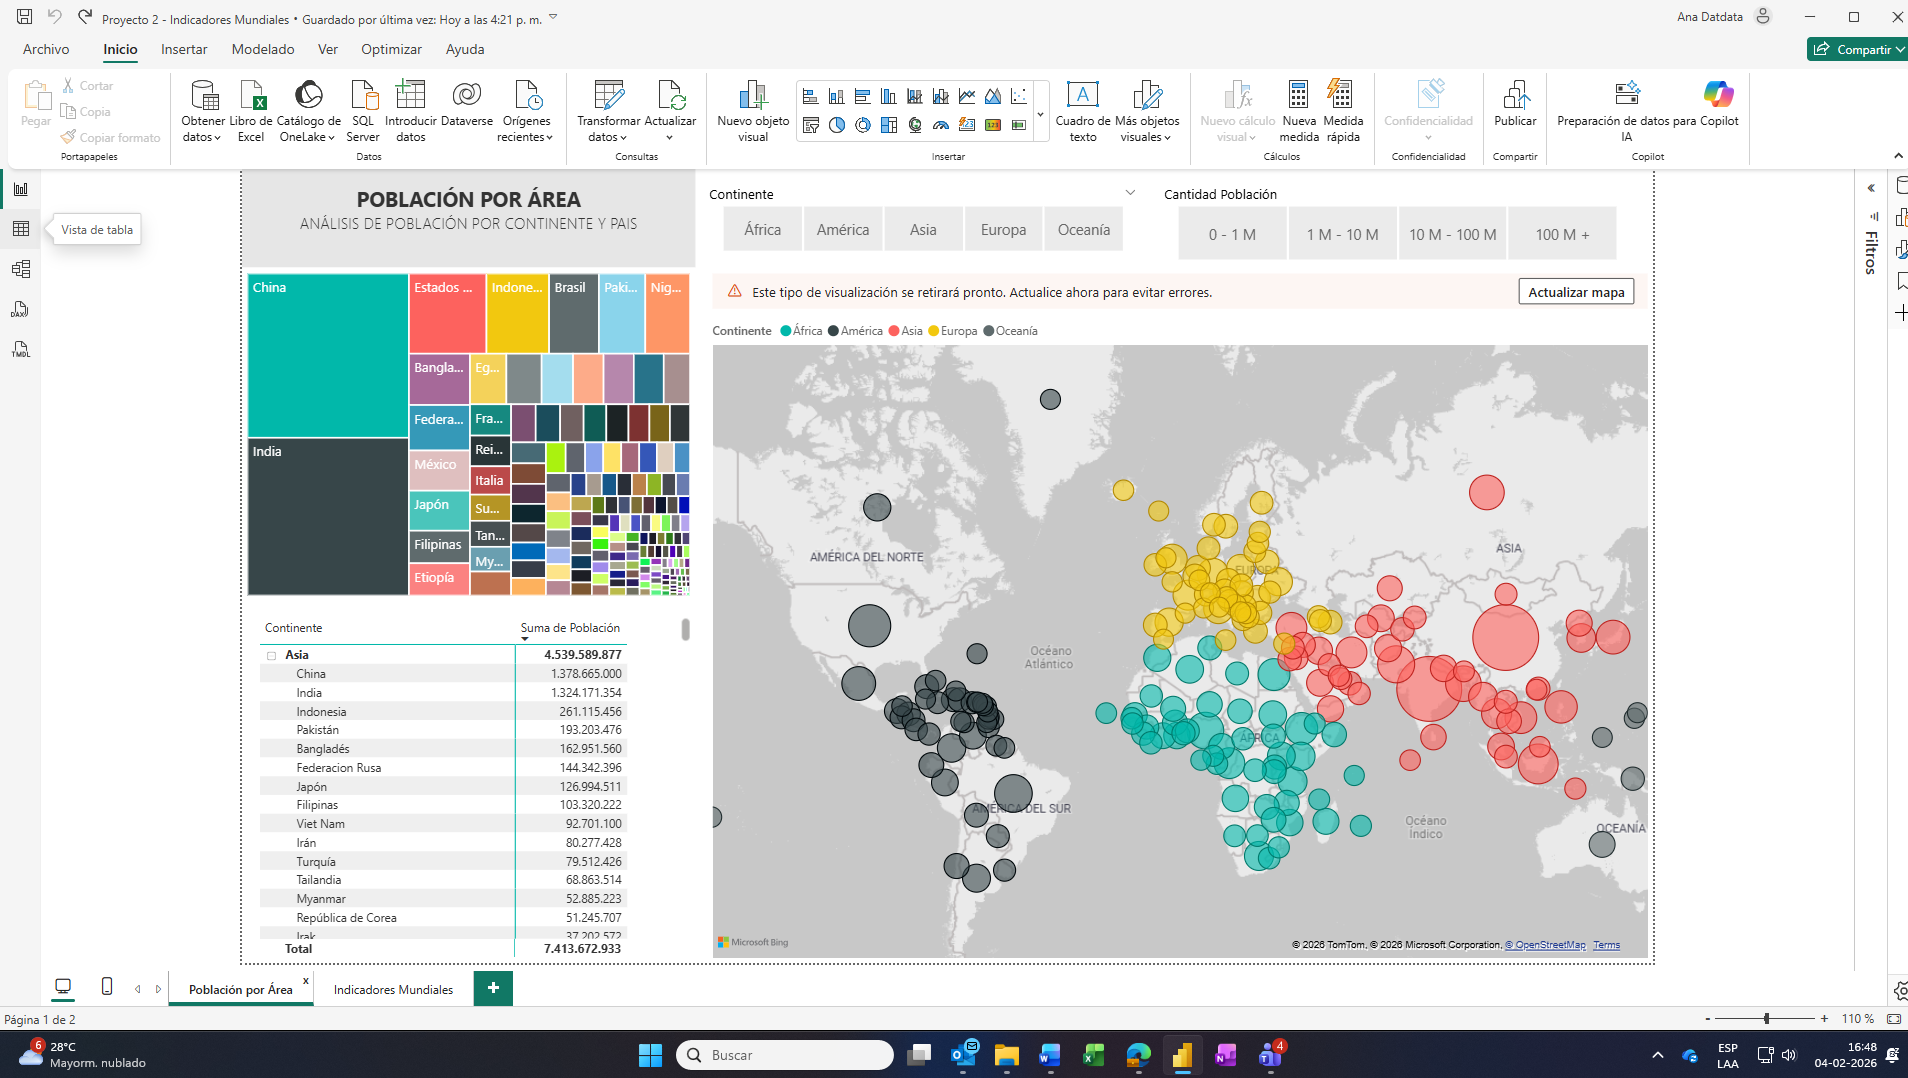Switch to Vista de tabla in sidebar
1908x1078 pixels.
pyautogui.click(x=21, y=229)
